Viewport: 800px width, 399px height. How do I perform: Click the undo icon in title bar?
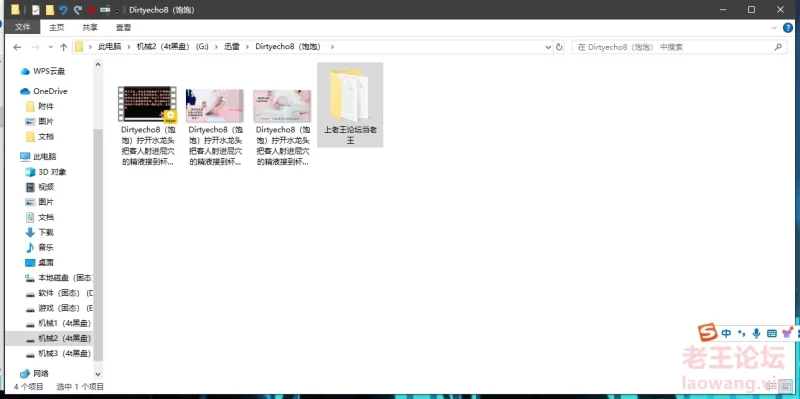click(63, 10)
